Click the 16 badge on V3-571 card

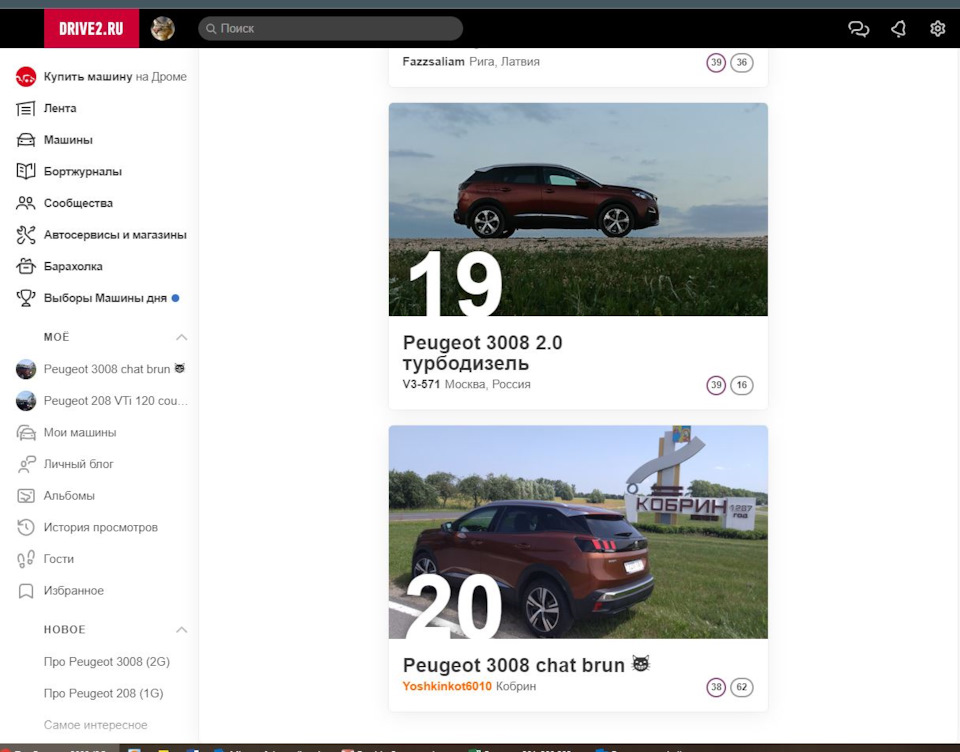coord(741,385)
